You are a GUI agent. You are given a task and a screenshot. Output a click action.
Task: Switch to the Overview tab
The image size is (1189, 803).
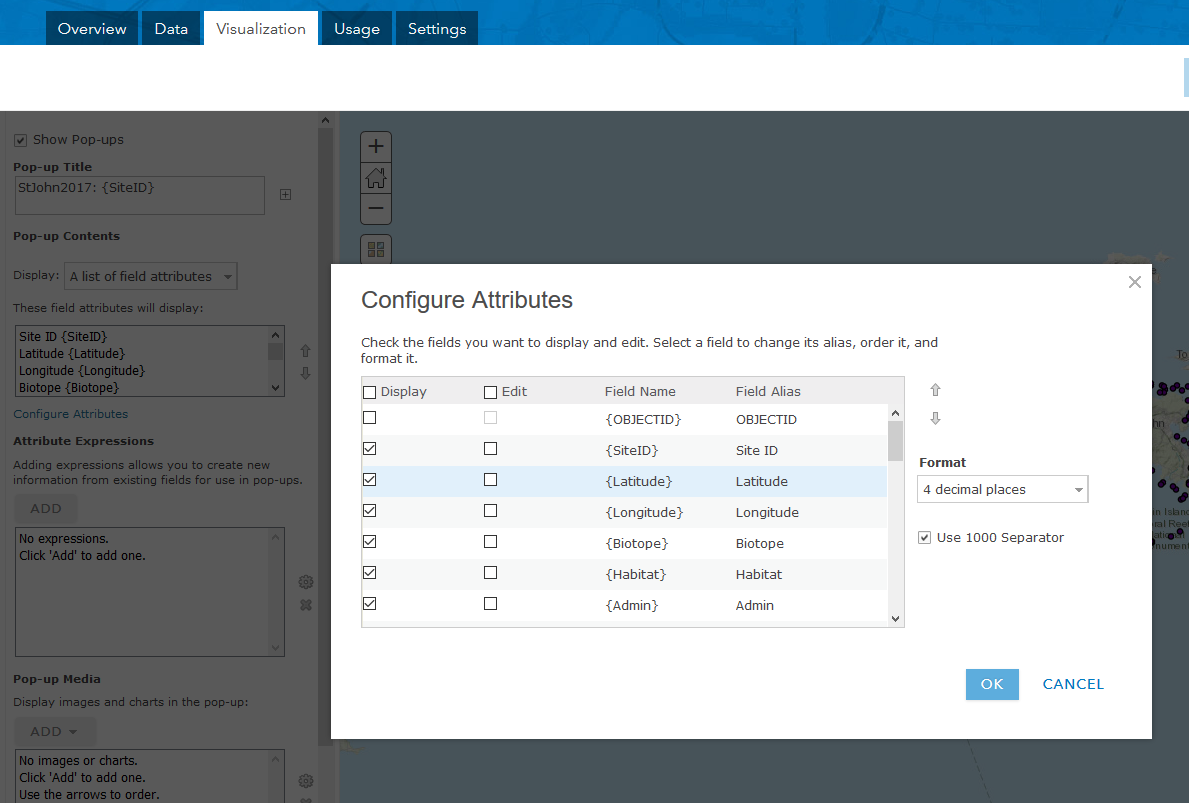(92, 29)
